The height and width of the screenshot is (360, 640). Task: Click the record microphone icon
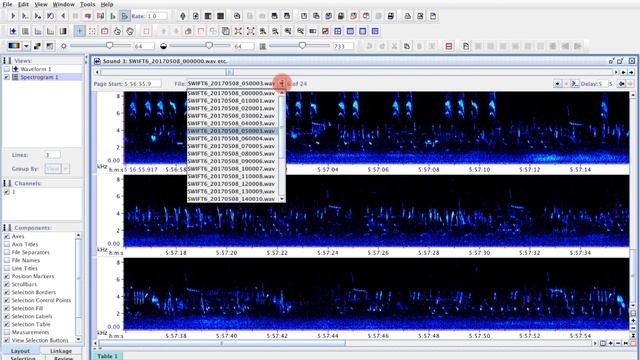183,16
